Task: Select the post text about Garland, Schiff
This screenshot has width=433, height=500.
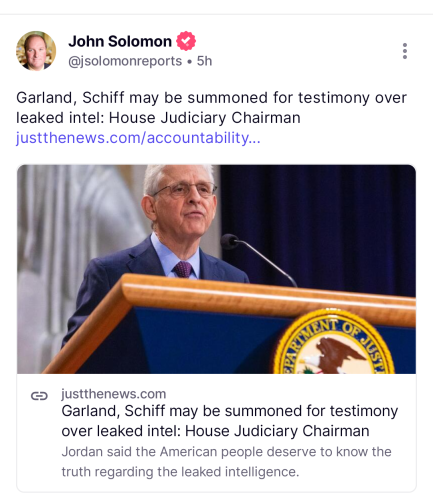Action: (211, 108)
